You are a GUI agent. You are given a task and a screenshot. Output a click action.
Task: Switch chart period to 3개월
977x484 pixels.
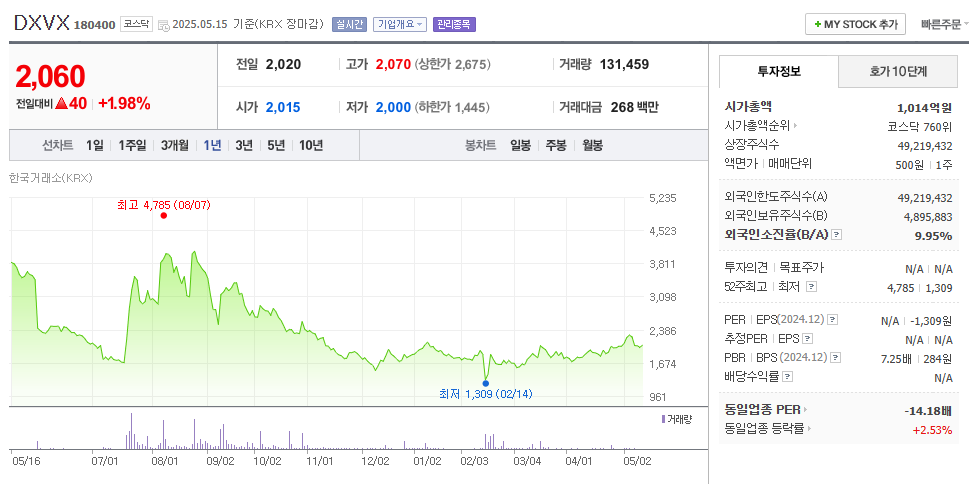(x=174, y=146)
